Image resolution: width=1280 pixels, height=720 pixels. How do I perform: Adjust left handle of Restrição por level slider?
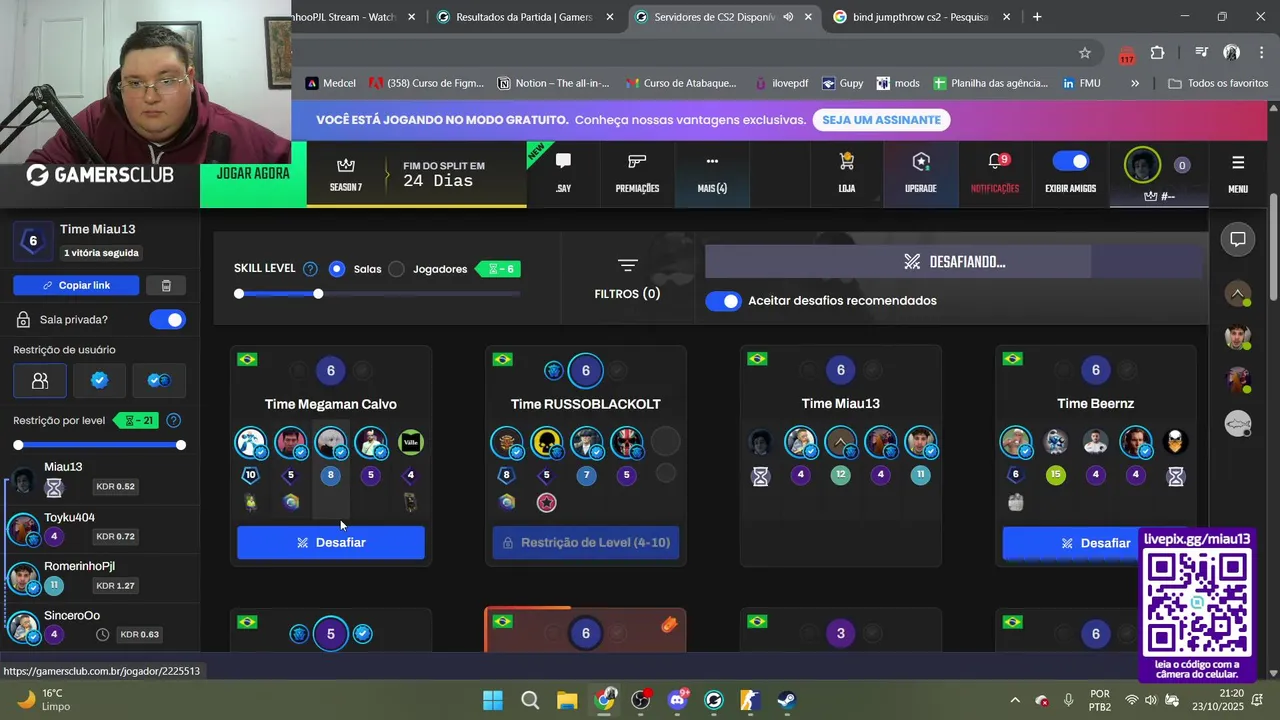18,445
